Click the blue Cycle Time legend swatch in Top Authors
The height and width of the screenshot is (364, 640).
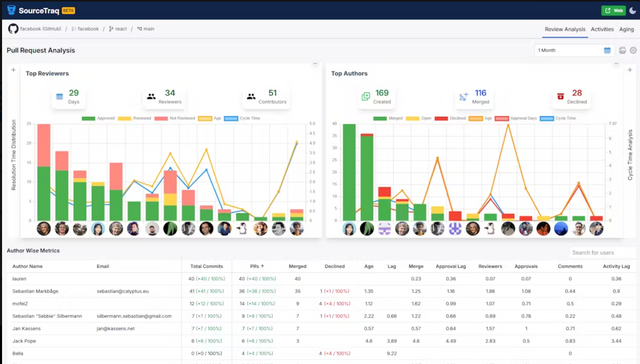(547, 118)
